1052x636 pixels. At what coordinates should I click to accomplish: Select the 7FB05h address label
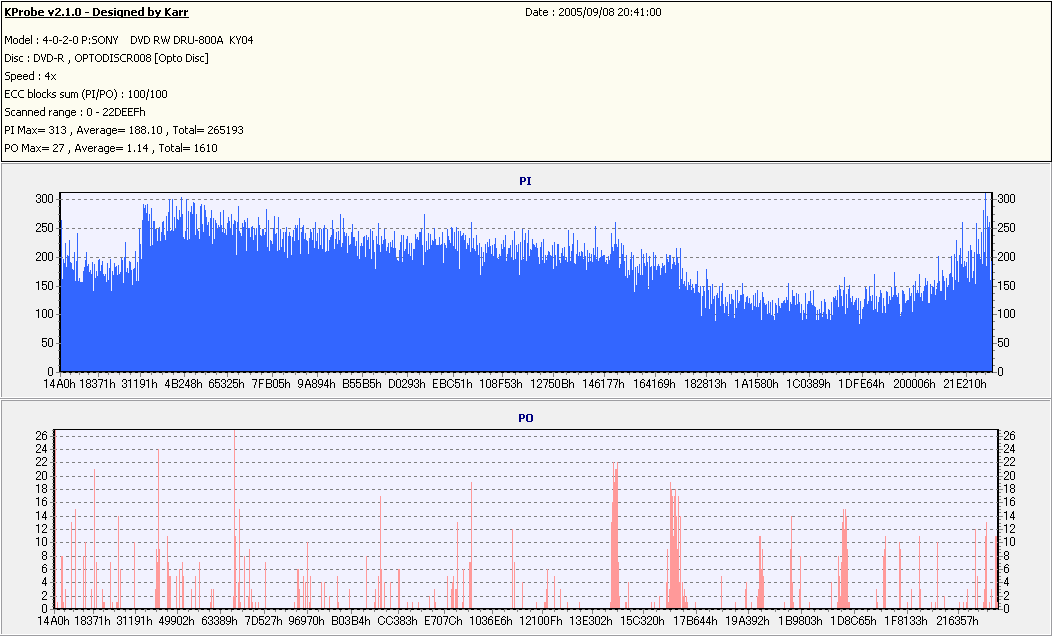point(271,384)
